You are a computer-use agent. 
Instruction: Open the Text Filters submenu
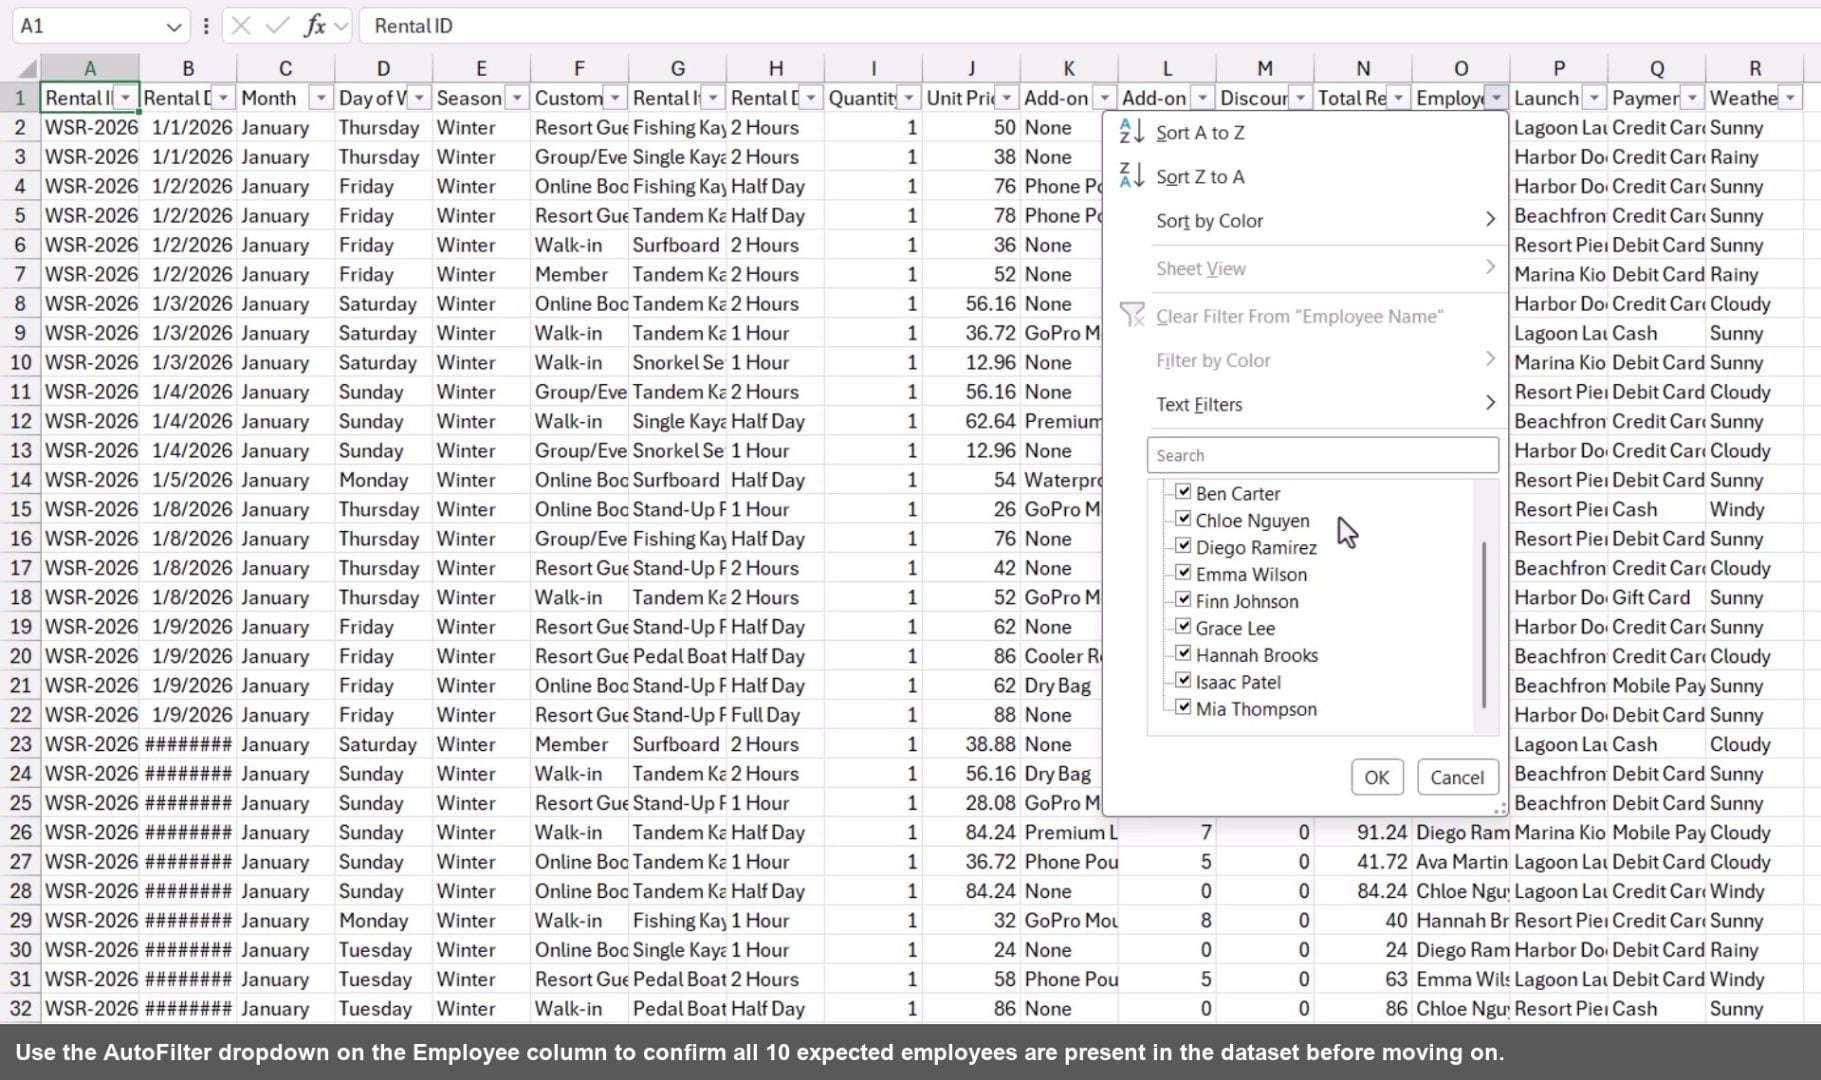(1308, 404)
